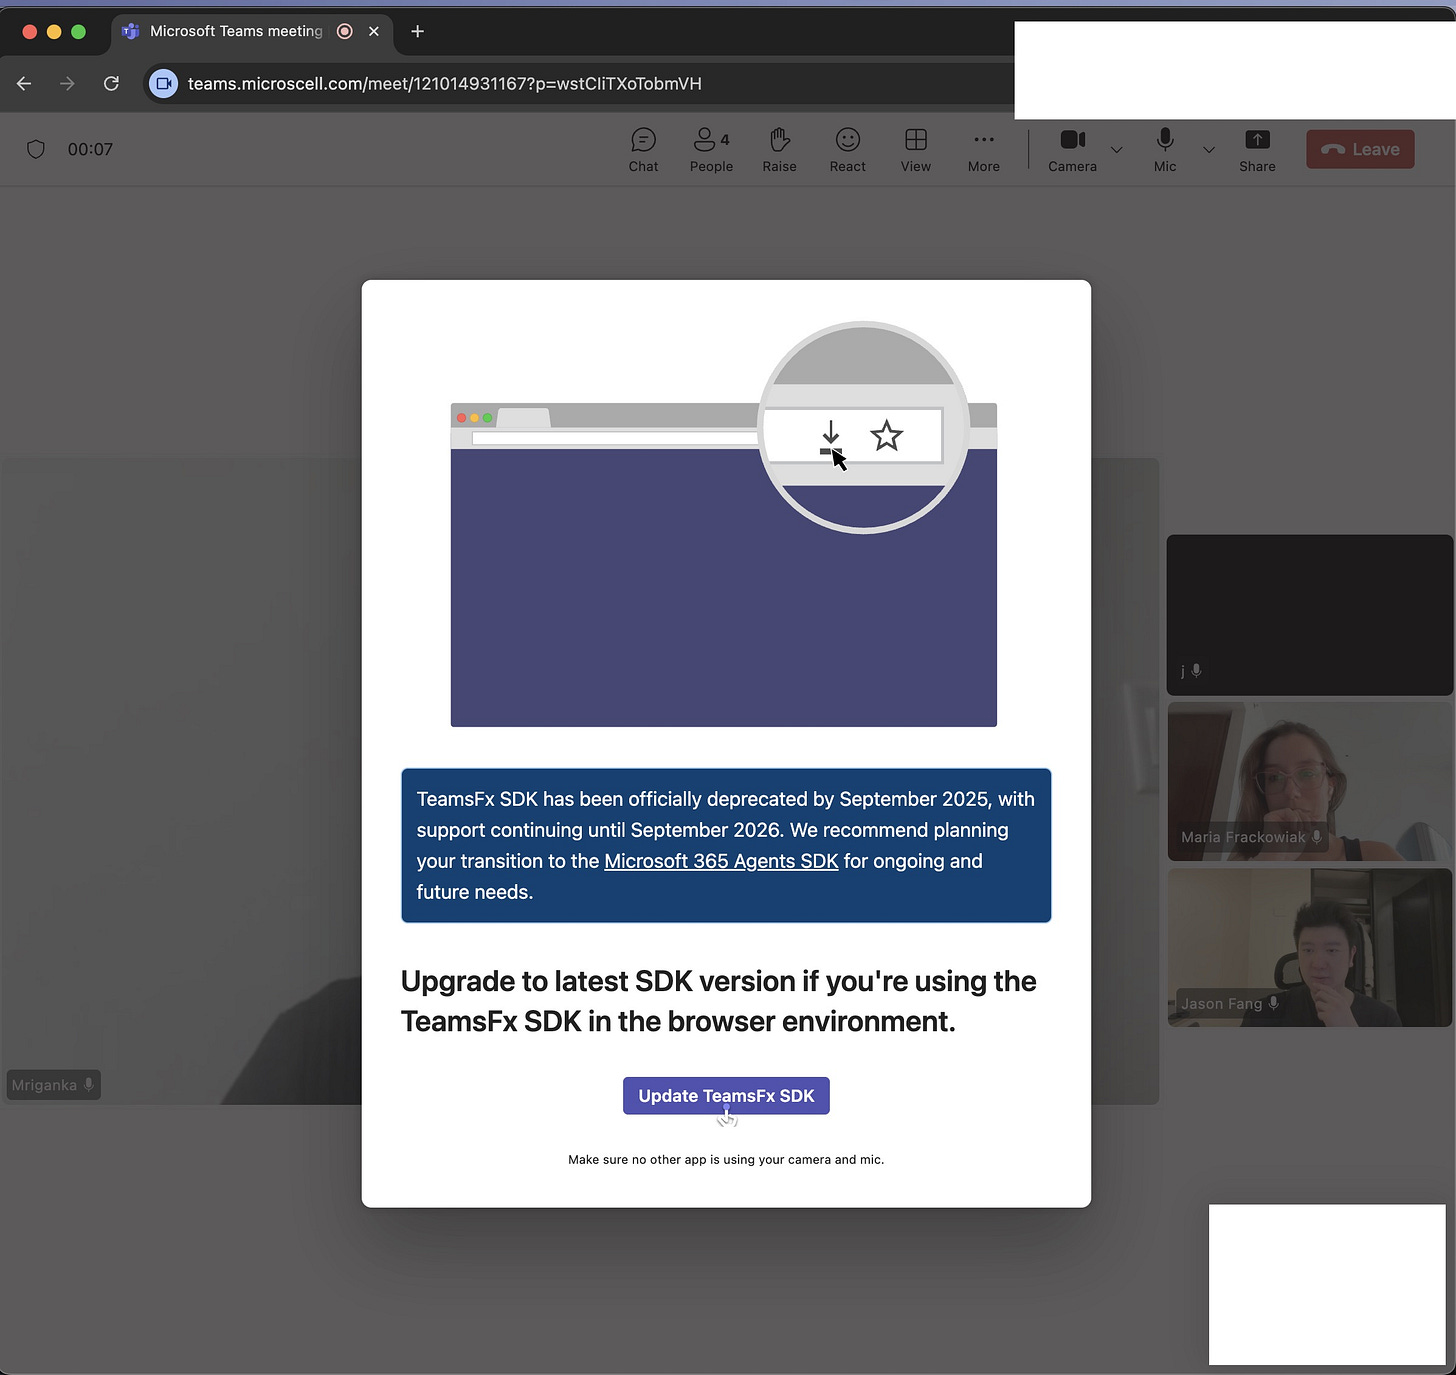Click the 'Upgrade to latest SDK version' heading
Screen dimensions: 1456x1375
pyautogui.click(x=718, y=1001)
